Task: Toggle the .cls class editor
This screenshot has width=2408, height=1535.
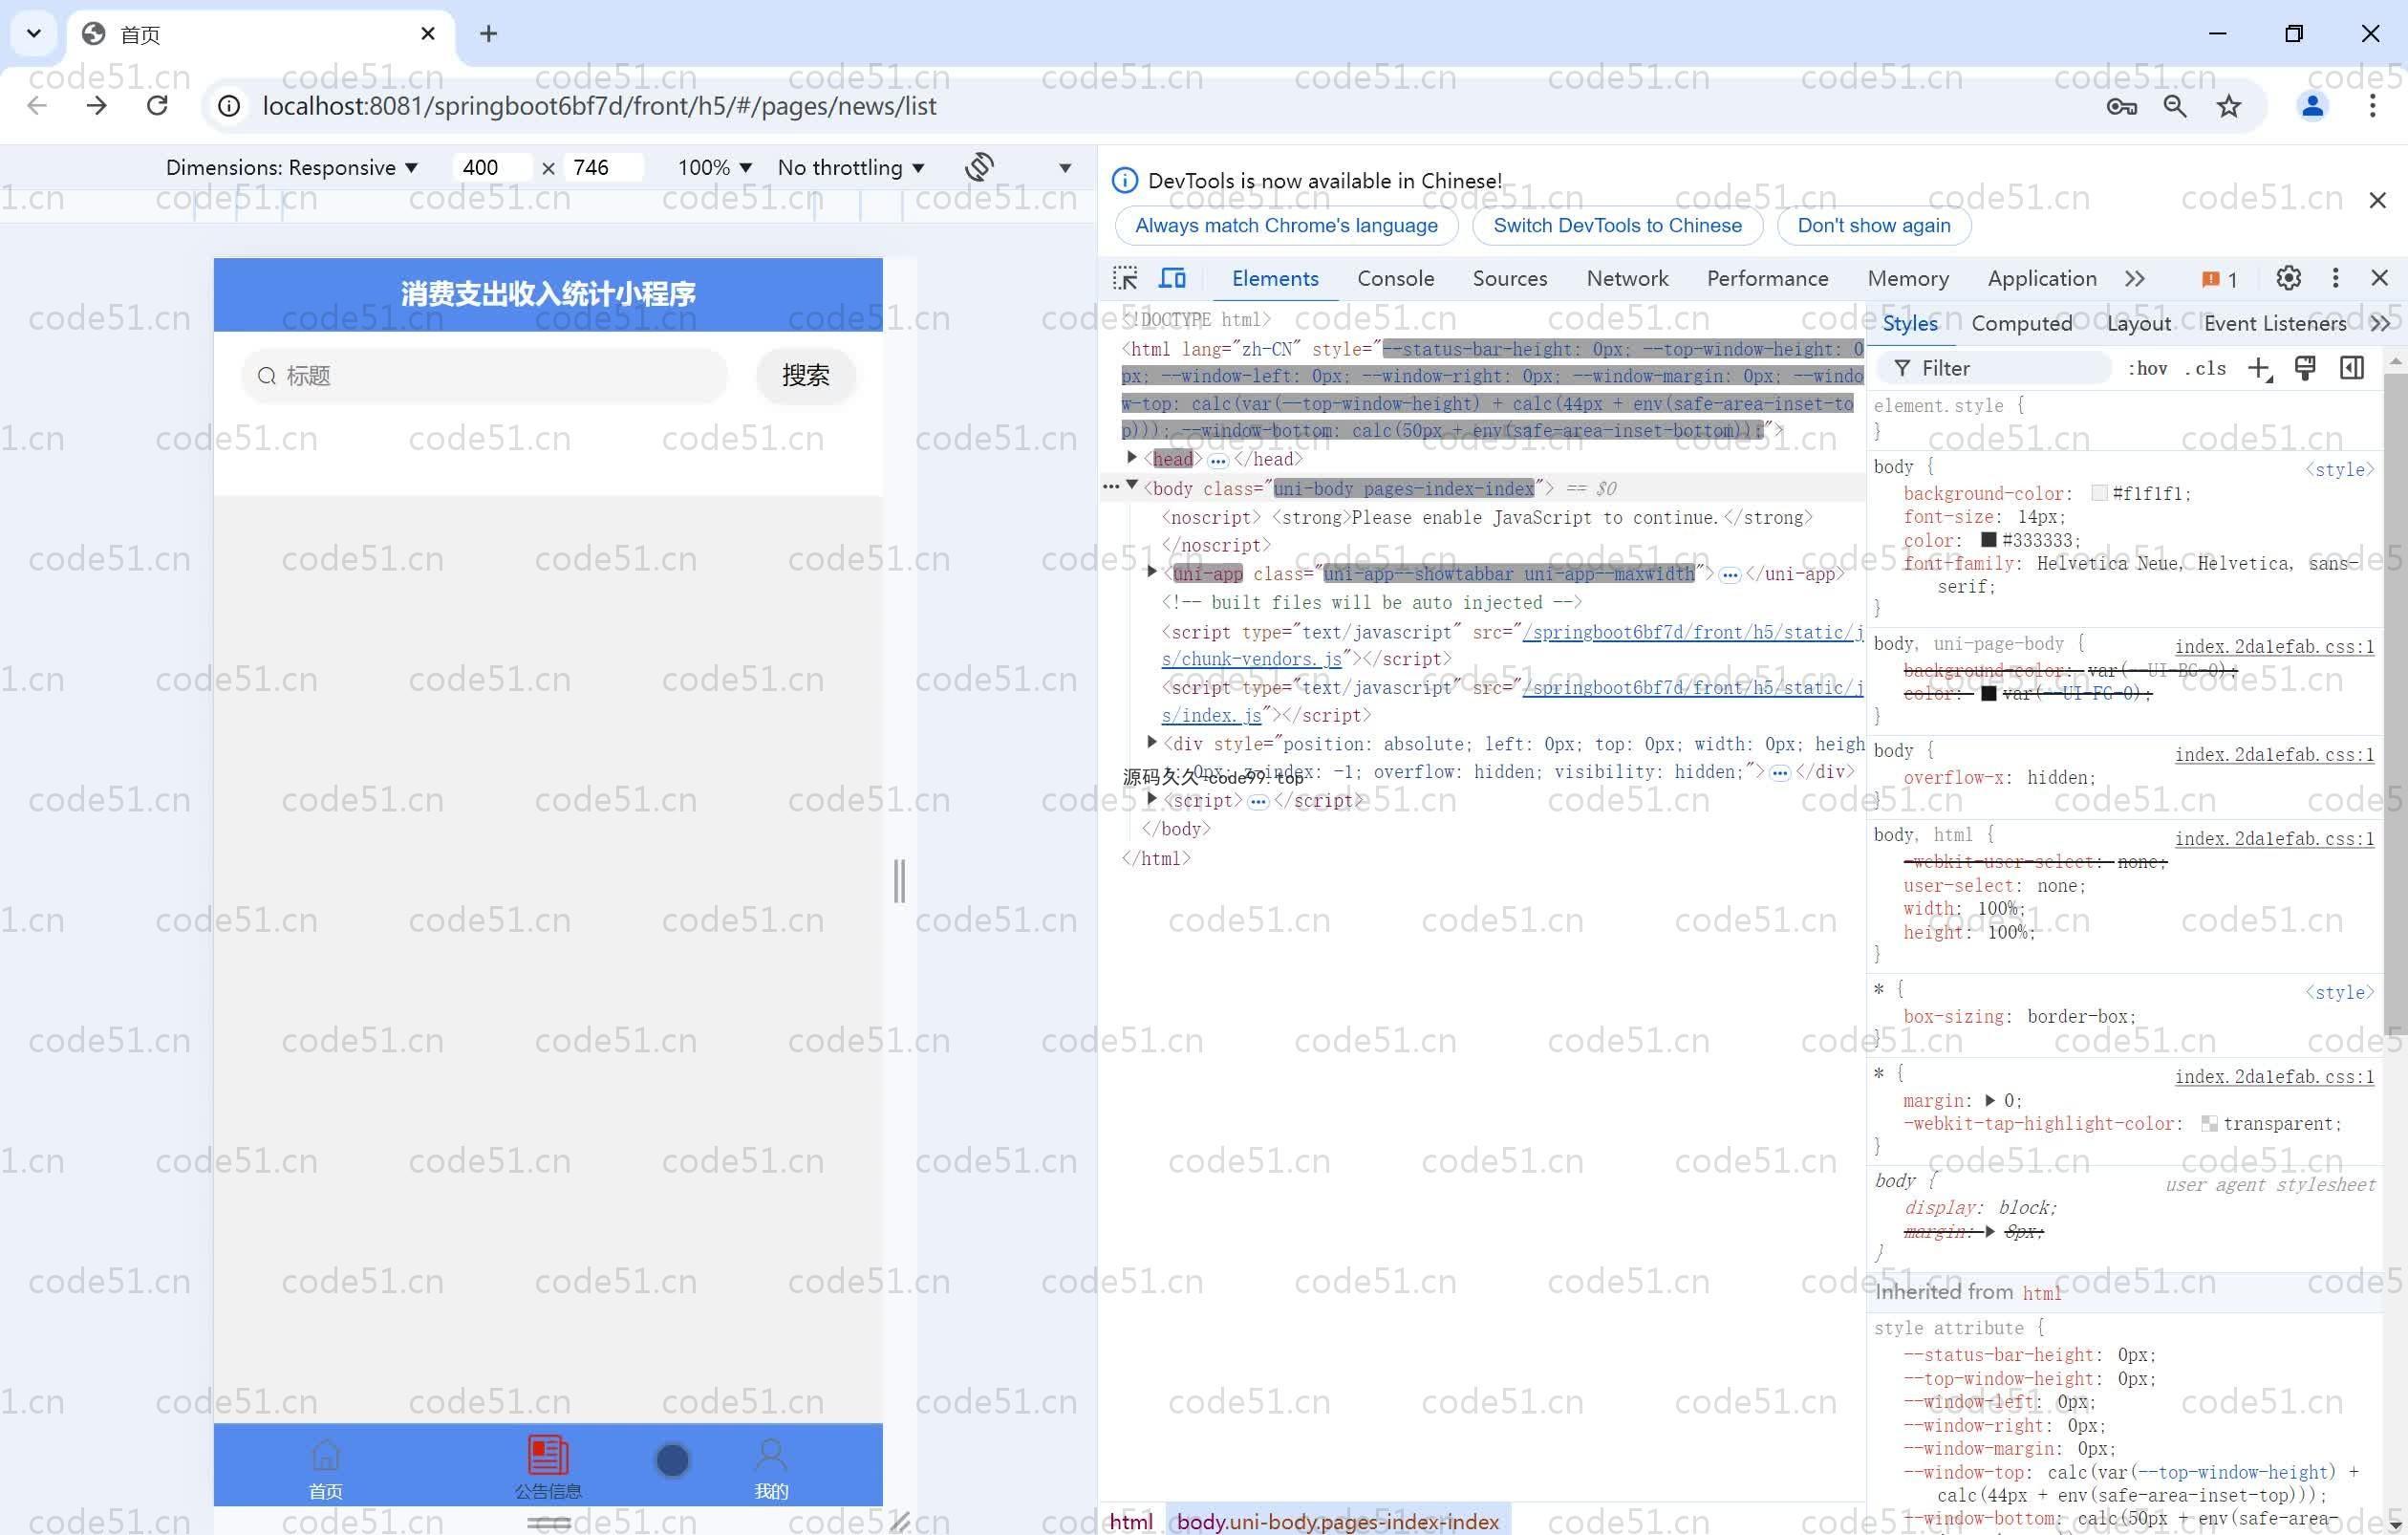Action: 2206,368
